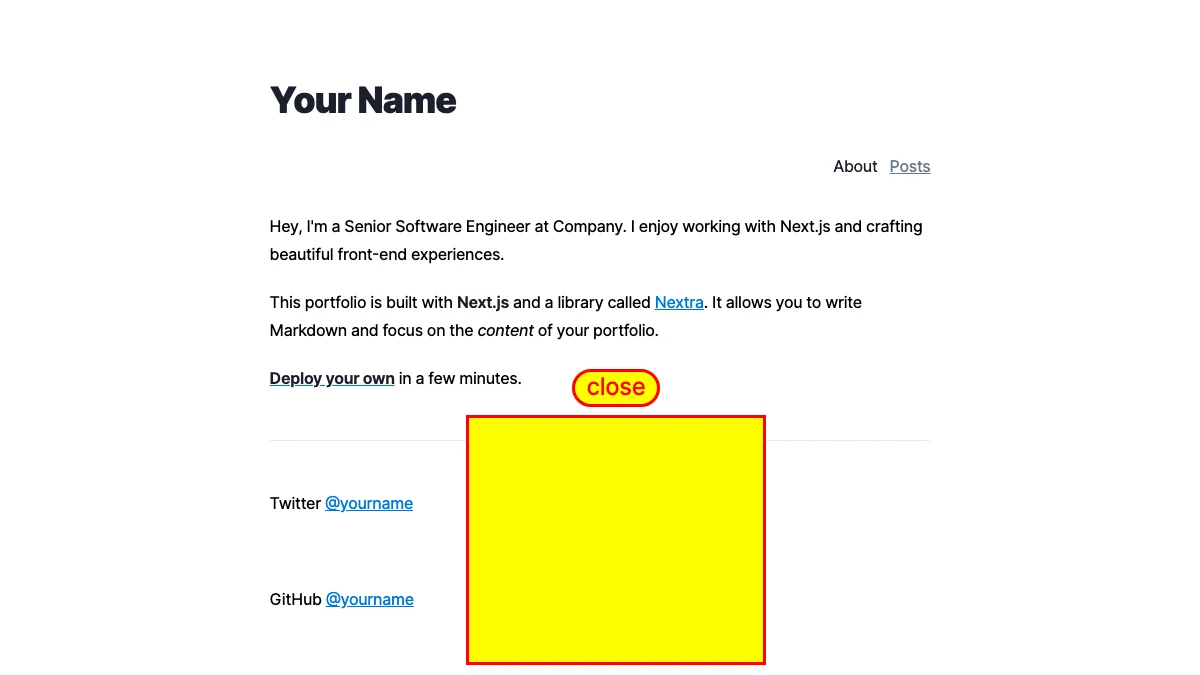Click the italic word content

click(x=506, y=330)
